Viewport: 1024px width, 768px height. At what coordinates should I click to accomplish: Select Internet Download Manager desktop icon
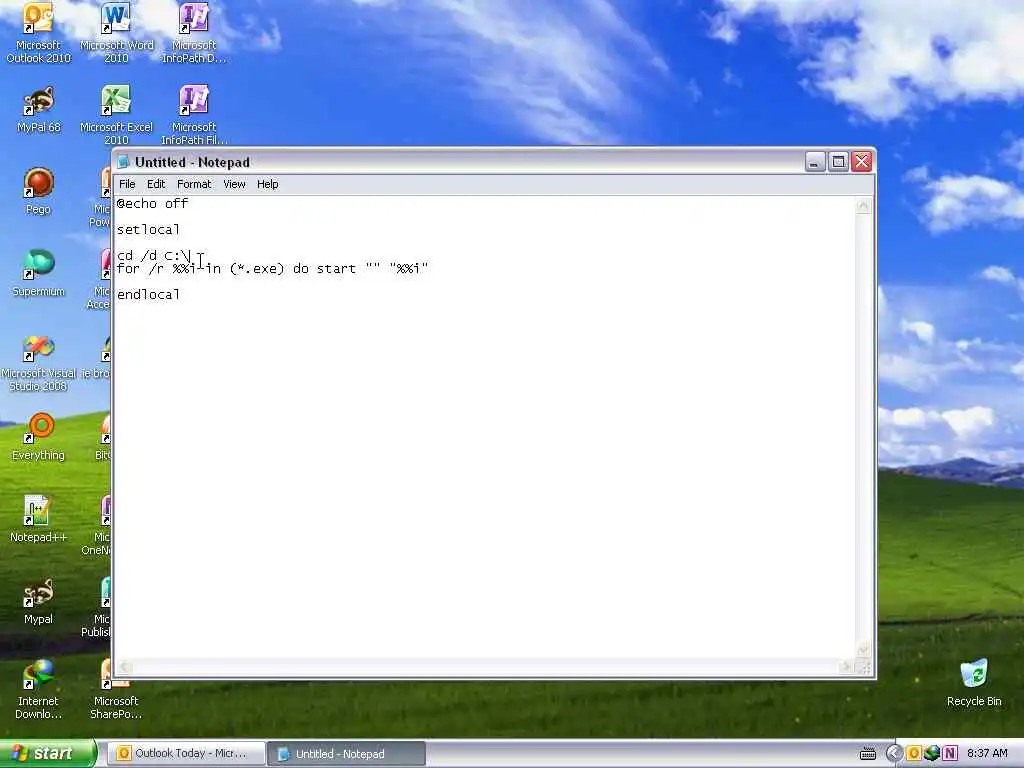(38, 690)
